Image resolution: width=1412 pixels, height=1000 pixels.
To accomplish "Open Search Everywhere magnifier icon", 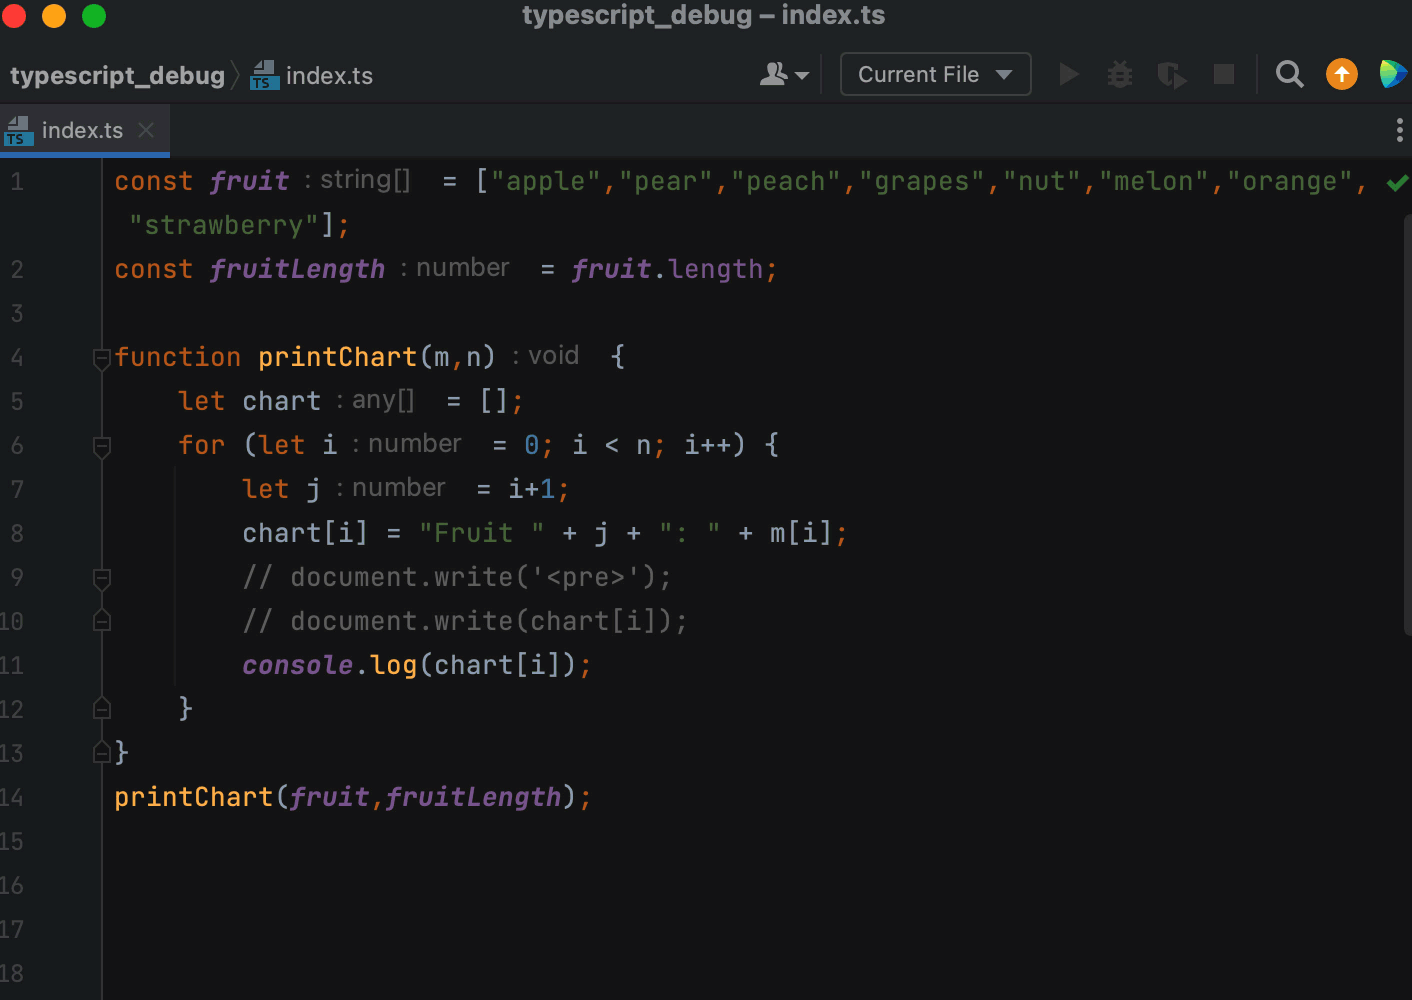I will click(x=1290, y=75).
